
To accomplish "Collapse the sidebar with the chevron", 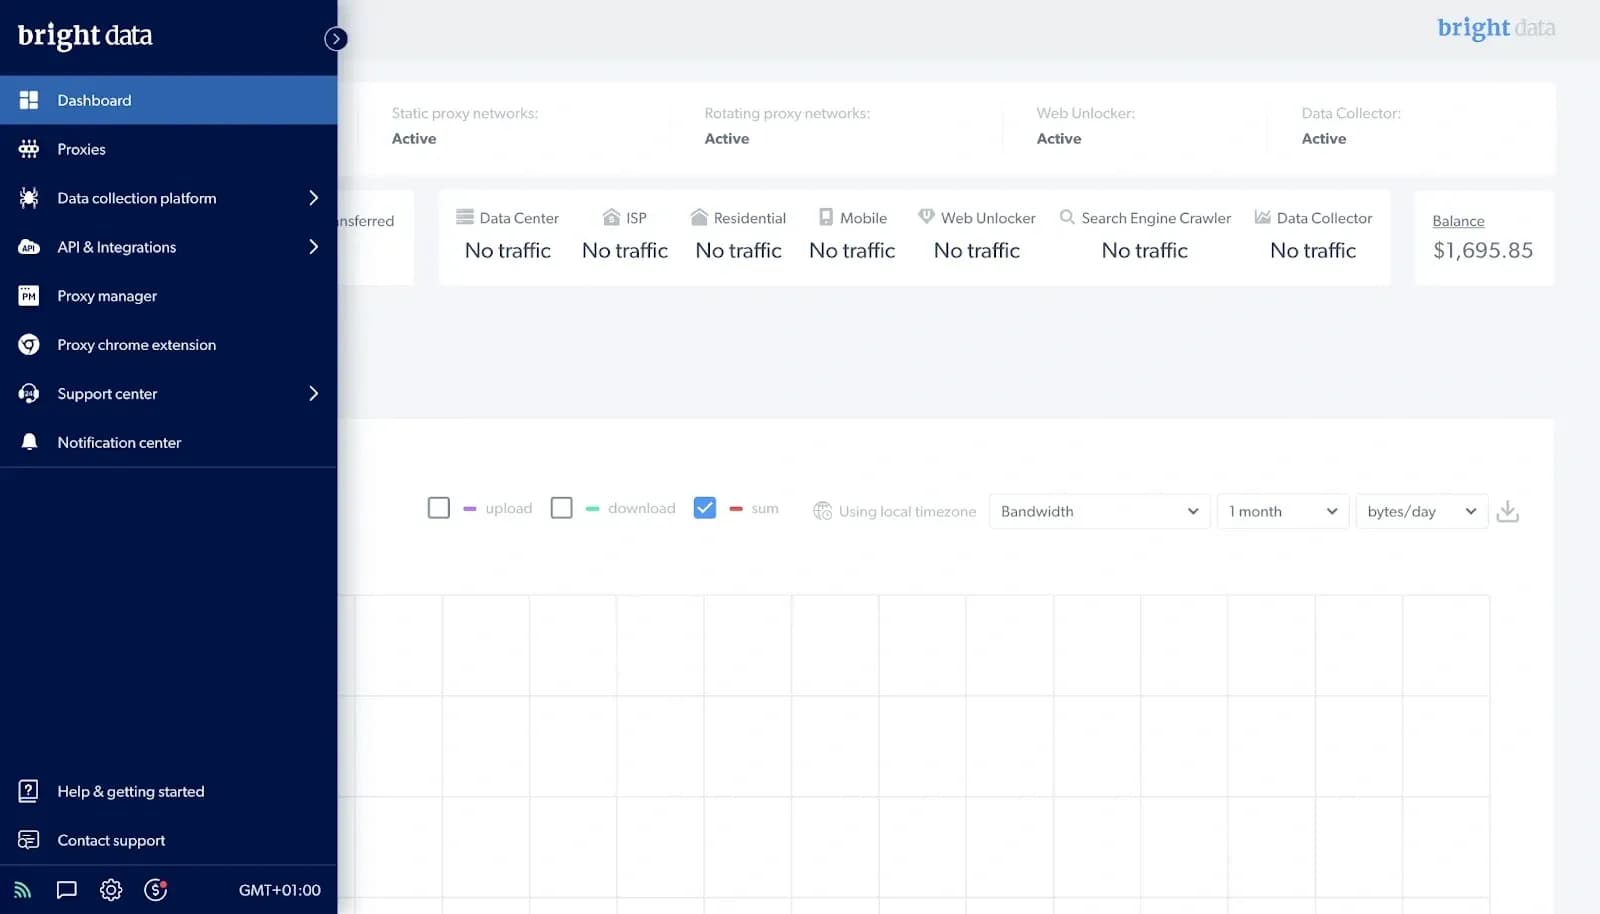I will point(336,38).
